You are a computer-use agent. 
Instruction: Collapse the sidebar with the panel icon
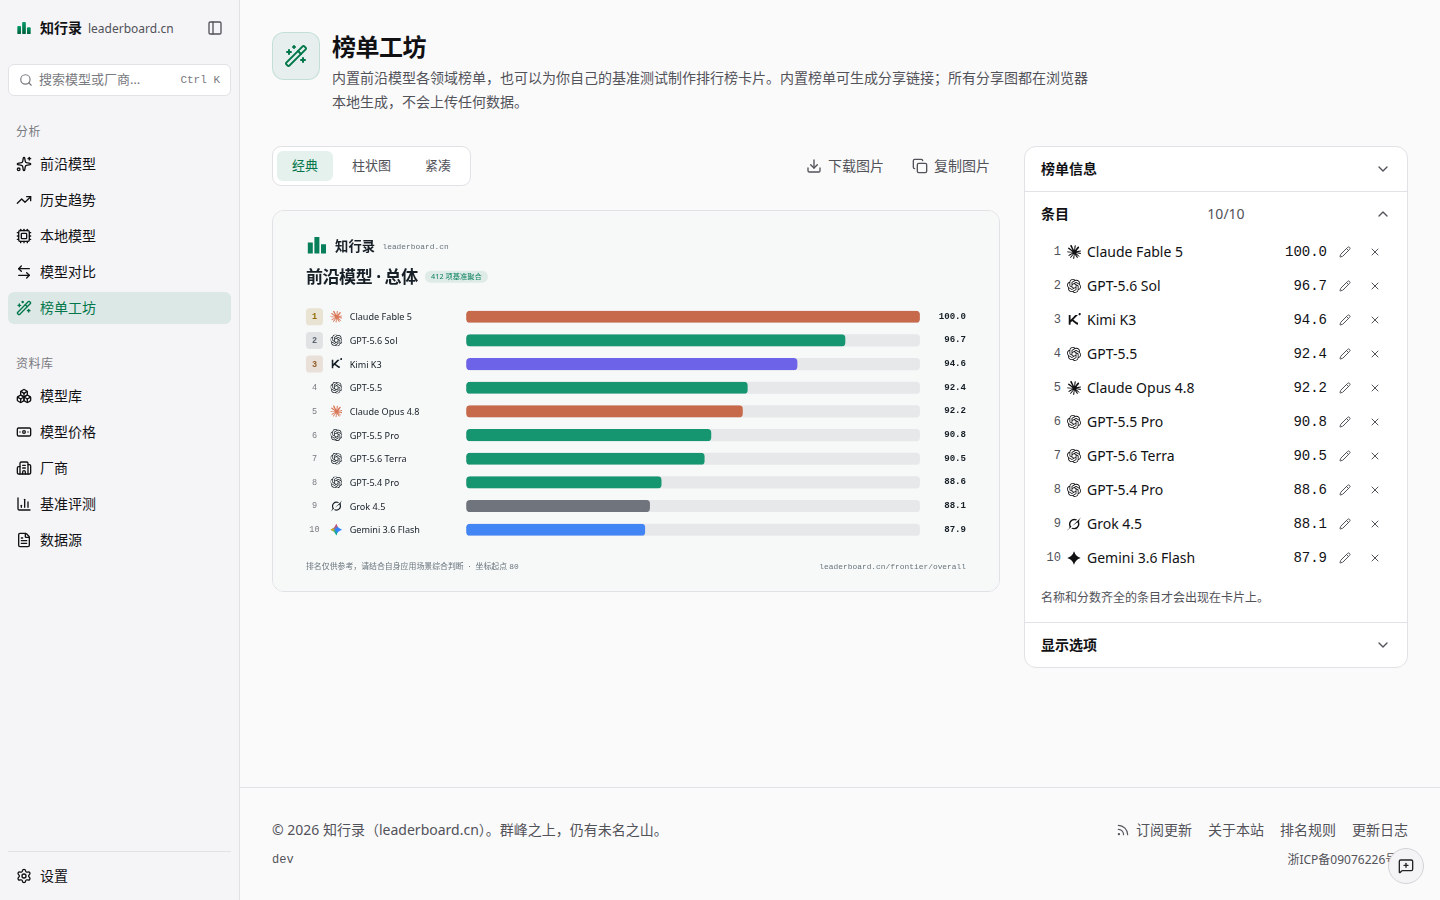(215, 28)
